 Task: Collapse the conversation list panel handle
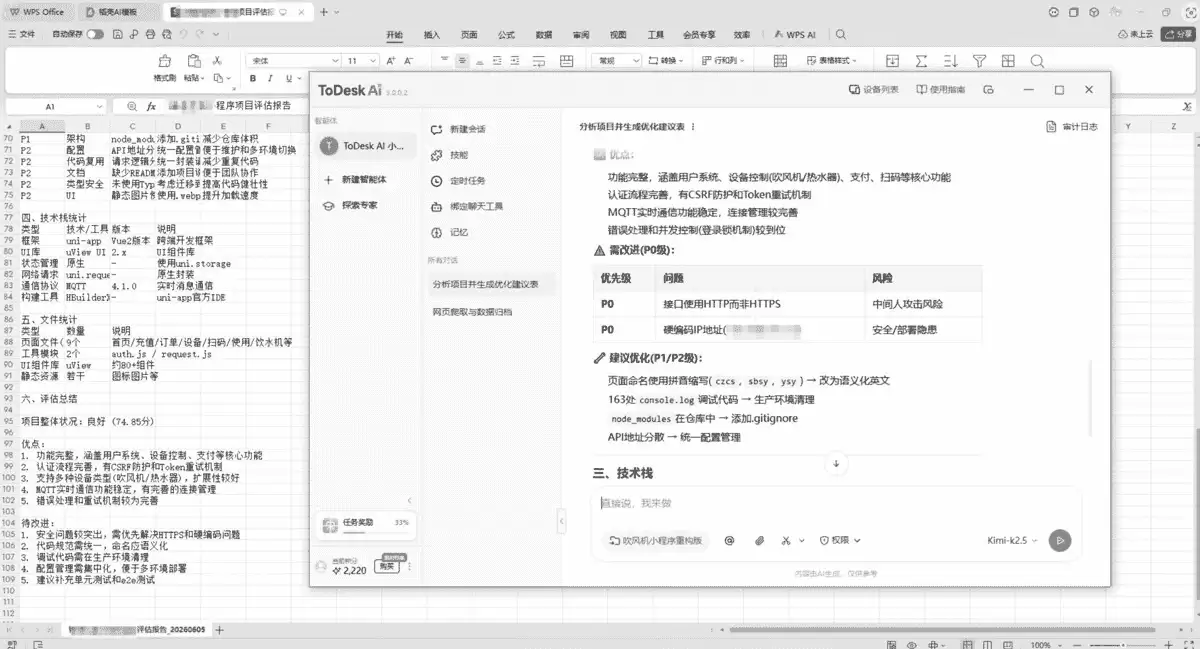tap(561, 520)
